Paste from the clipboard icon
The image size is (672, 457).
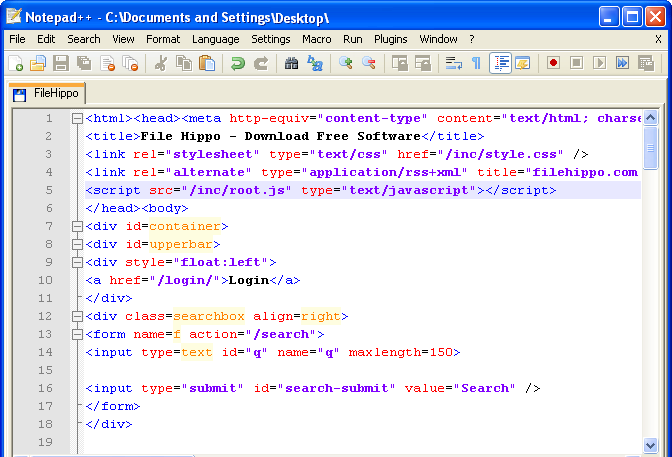coord(207,63)
